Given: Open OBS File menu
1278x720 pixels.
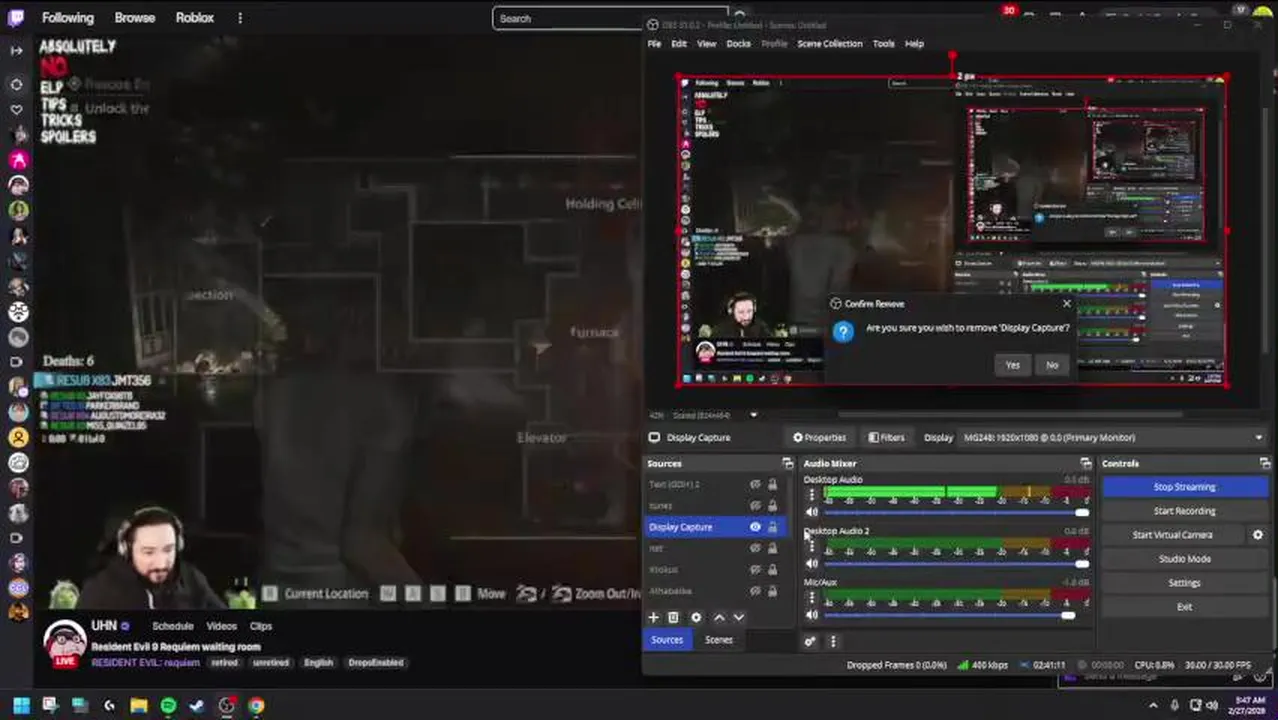Looking at the screenshot, I should click(654, 44).
